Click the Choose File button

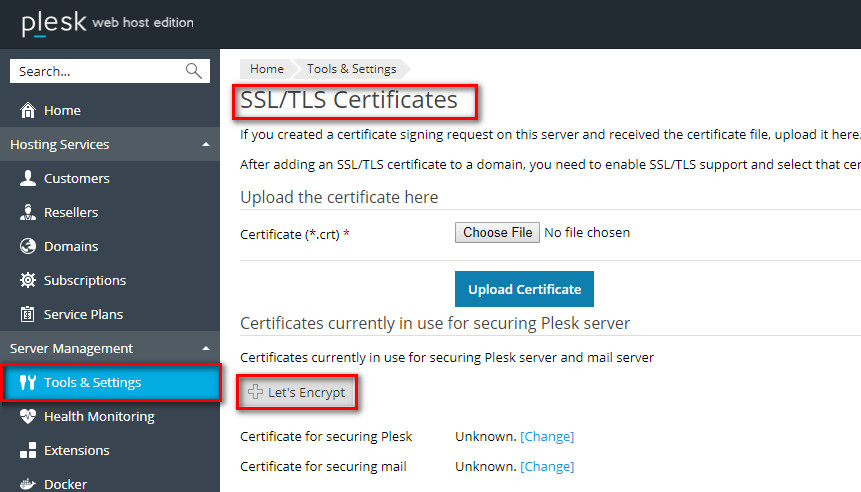coord(497,232)
